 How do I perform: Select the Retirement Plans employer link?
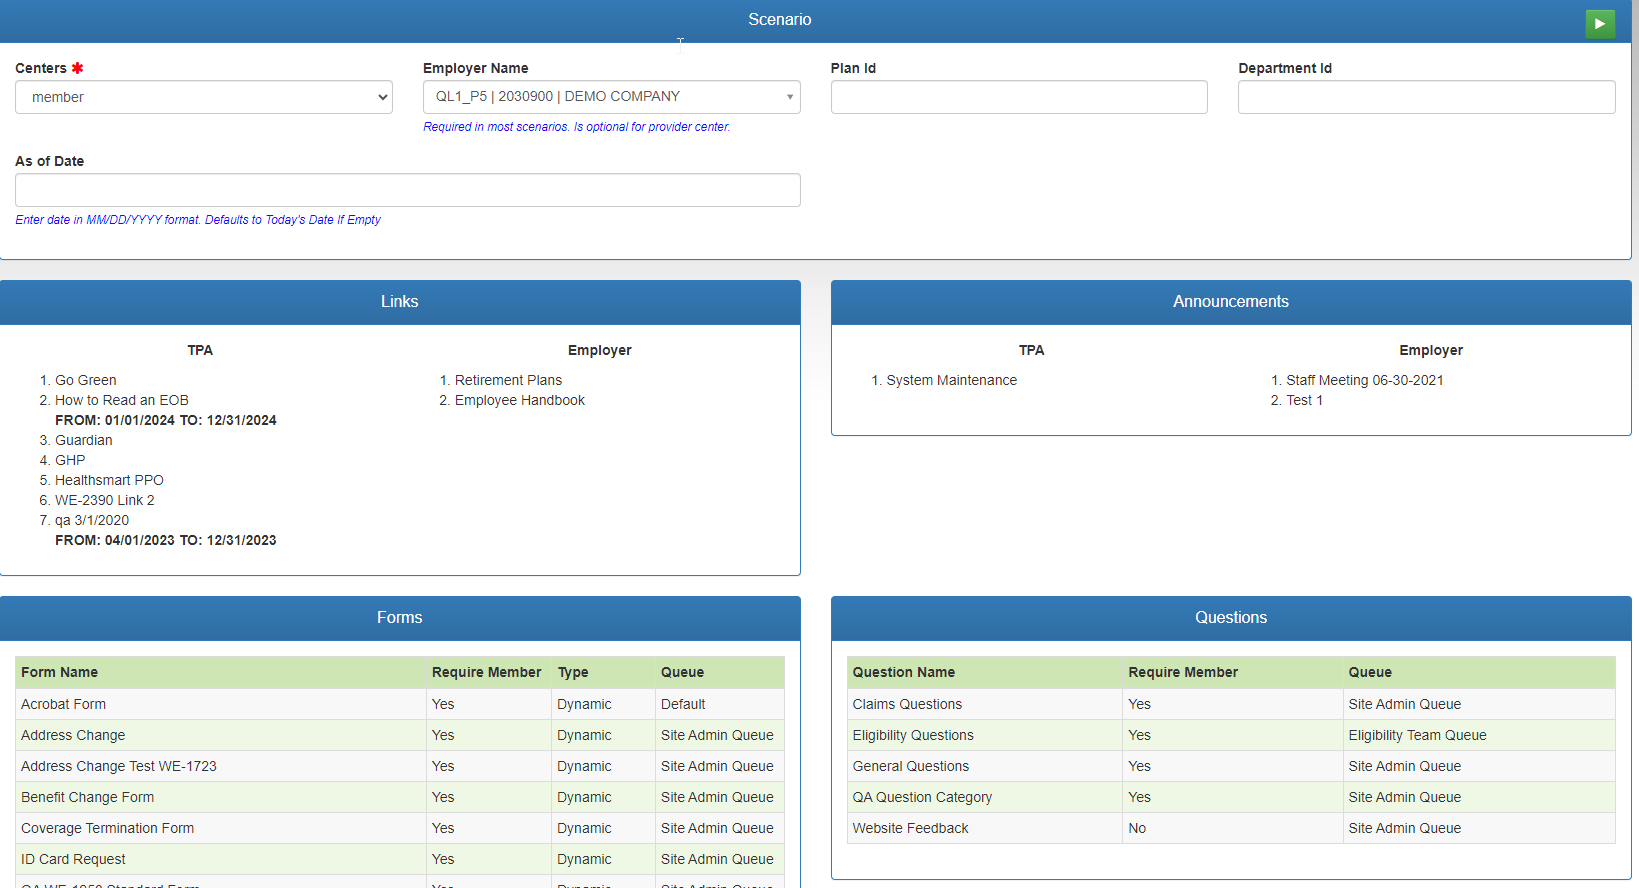tap(508, 380)
